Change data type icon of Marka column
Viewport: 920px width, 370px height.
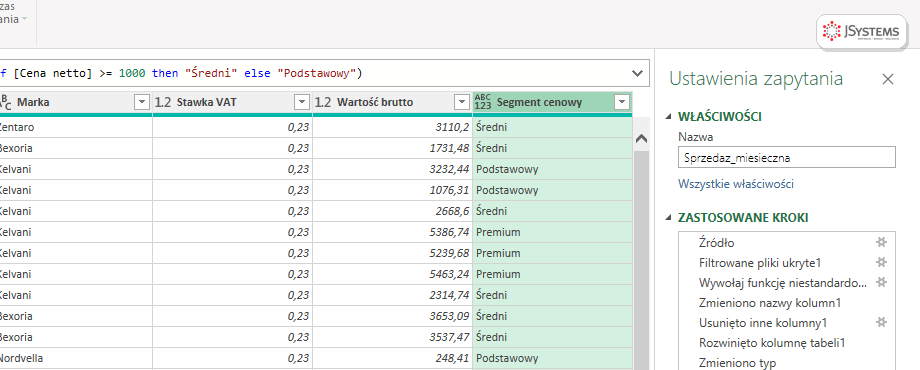(x=5, y=102)
